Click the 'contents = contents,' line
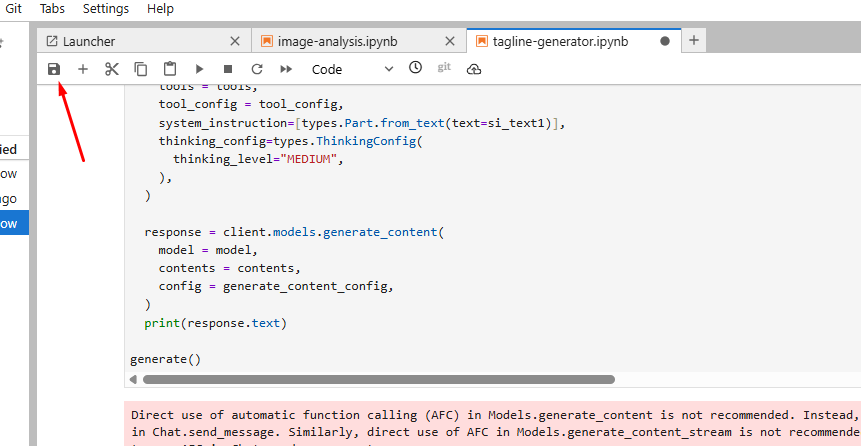861x446 pixels. tap(230, 268)
